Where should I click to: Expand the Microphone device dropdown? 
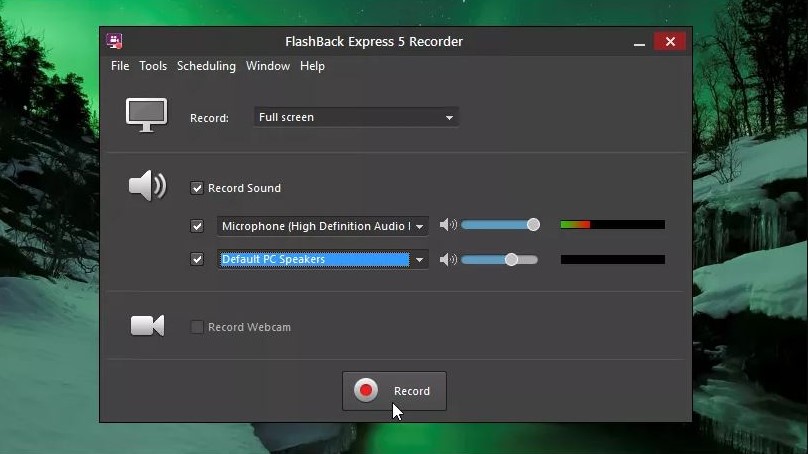419,226
